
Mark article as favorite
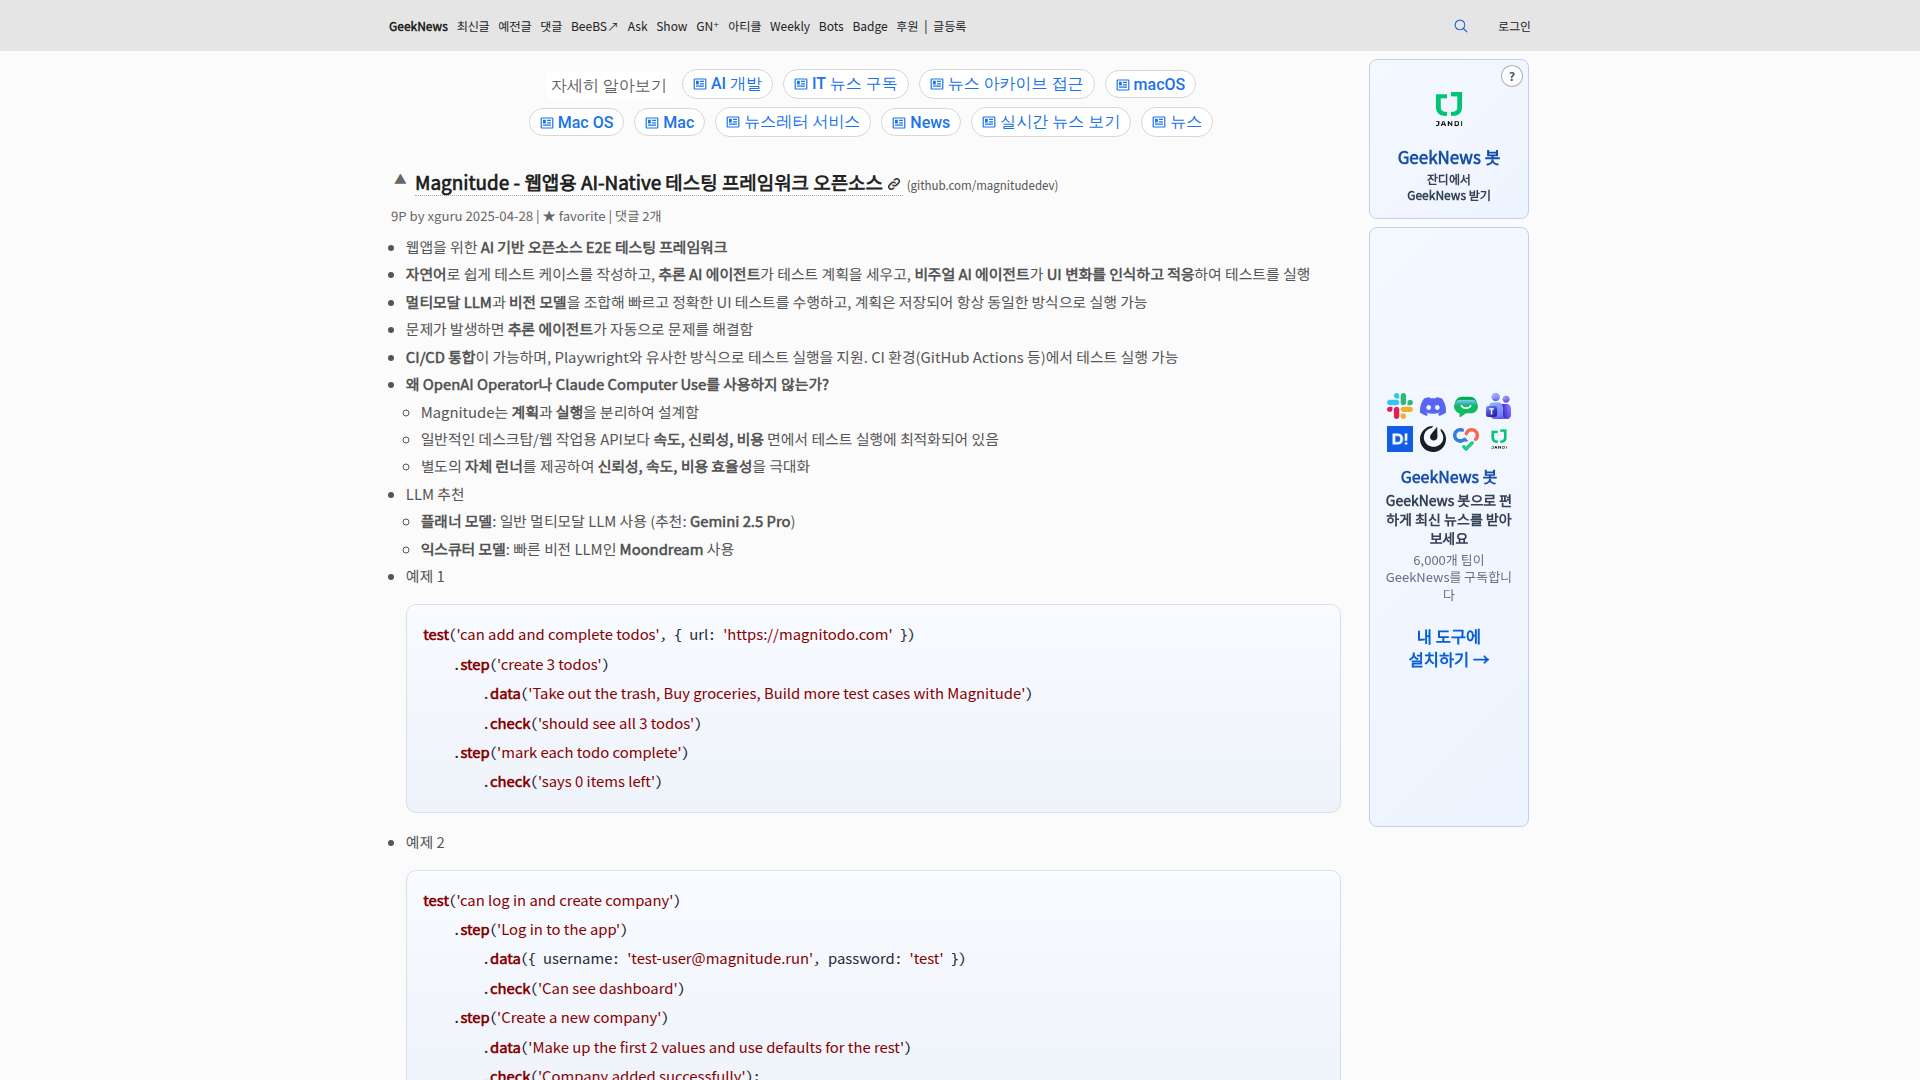click(574, 216)
